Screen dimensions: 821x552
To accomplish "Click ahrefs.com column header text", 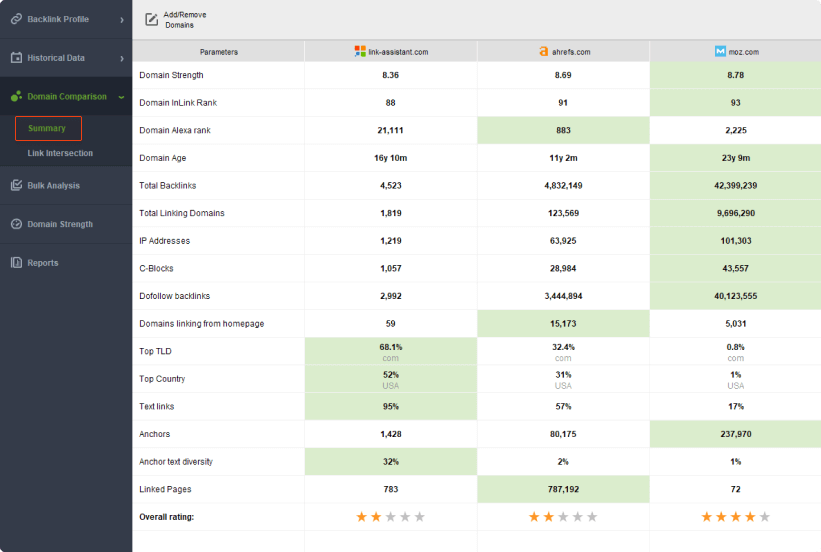I will click(x=571, y=52).
